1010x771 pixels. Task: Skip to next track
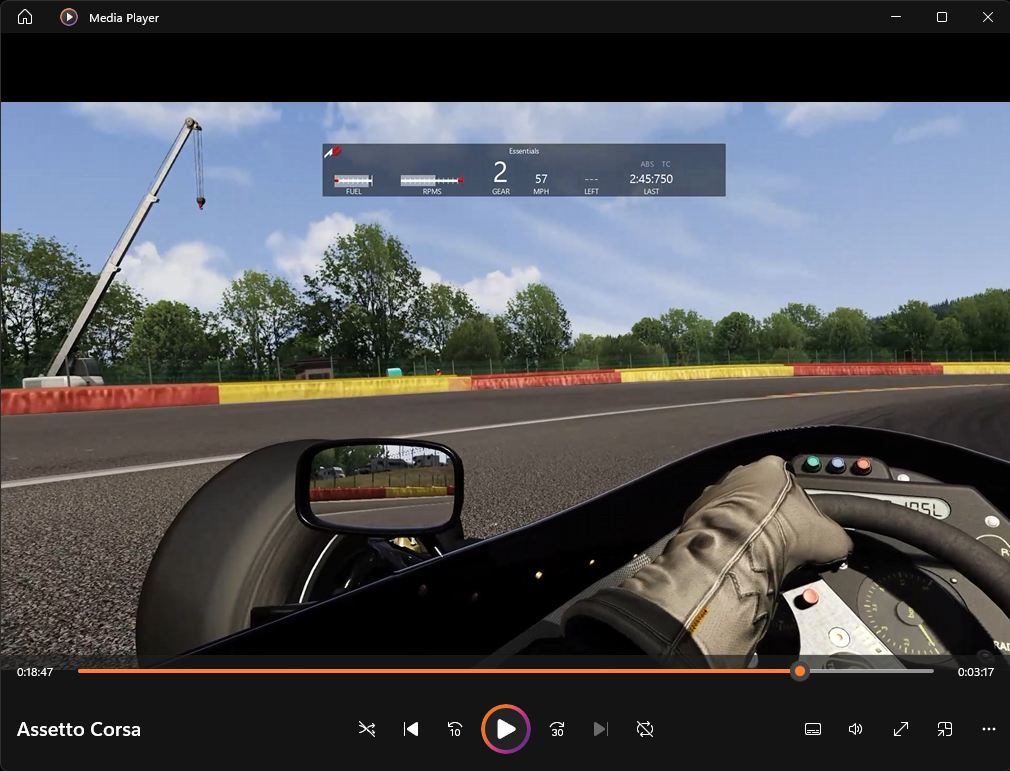tap(600, 729)
